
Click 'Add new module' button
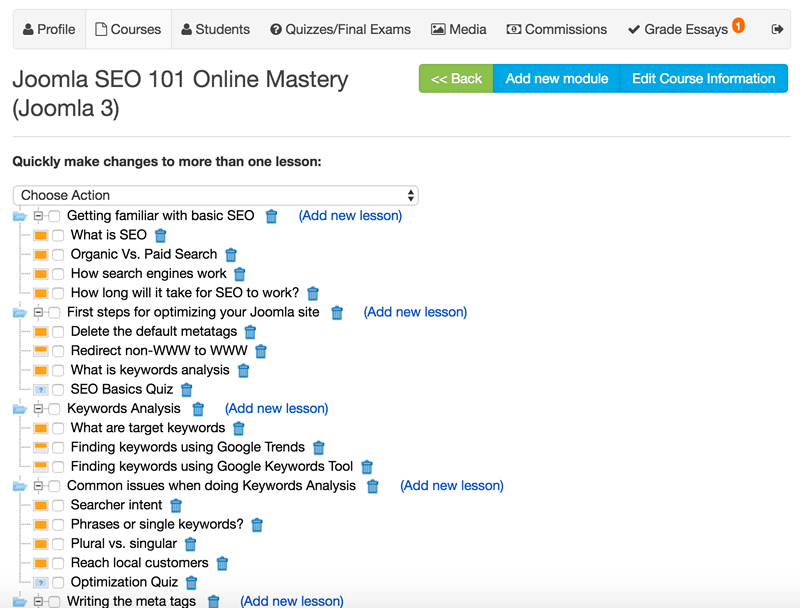click(557, 79)
